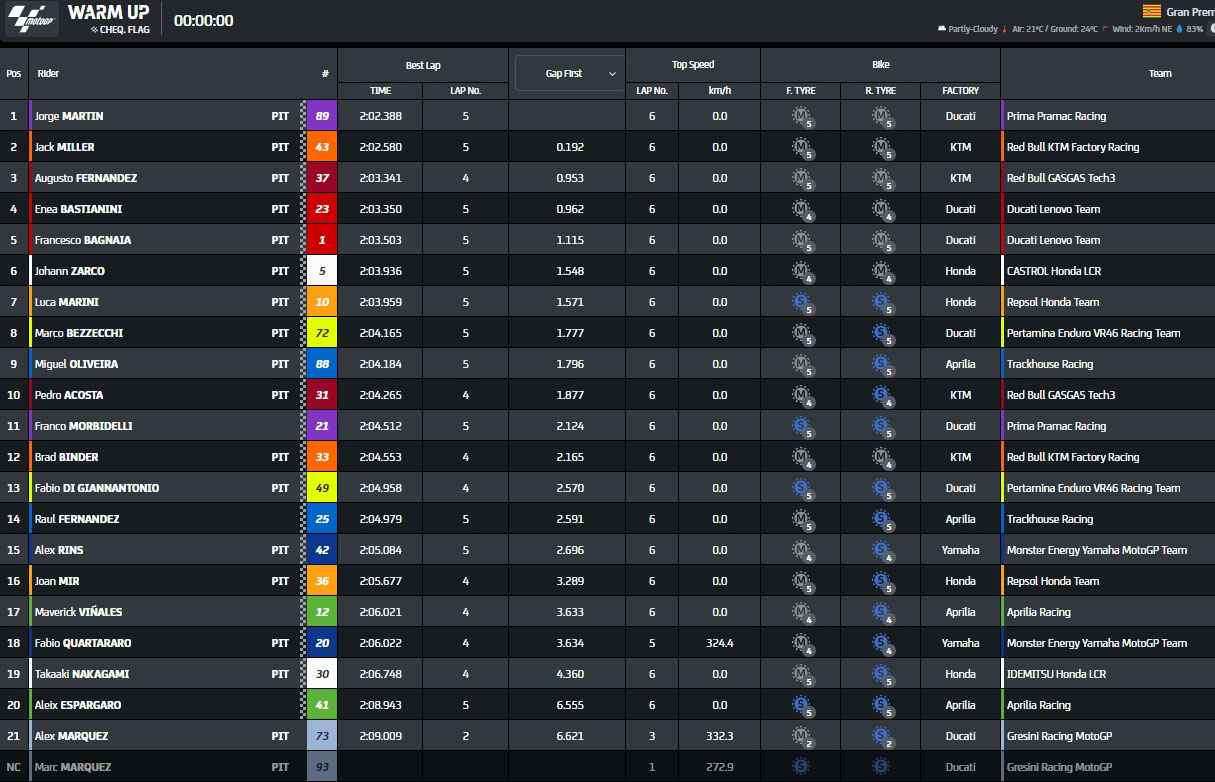Click Aleix Espargaro's rear tyre icon
1215x782 pixels.
[881, 706]
